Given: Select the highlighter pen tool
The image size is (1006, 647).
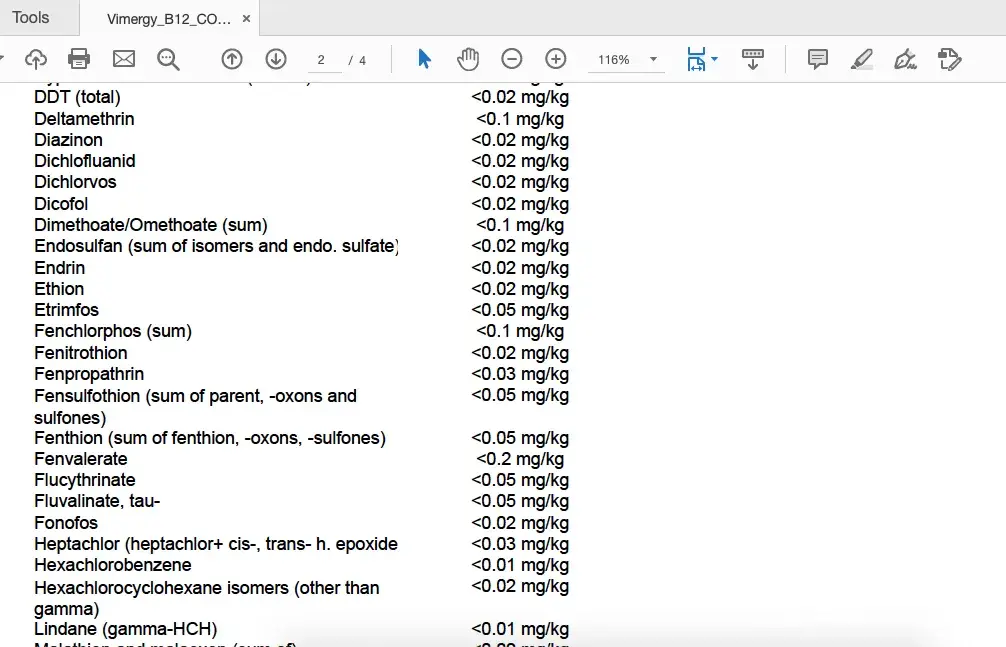Looking at the screenshot, I should click(x=862, y=60).
